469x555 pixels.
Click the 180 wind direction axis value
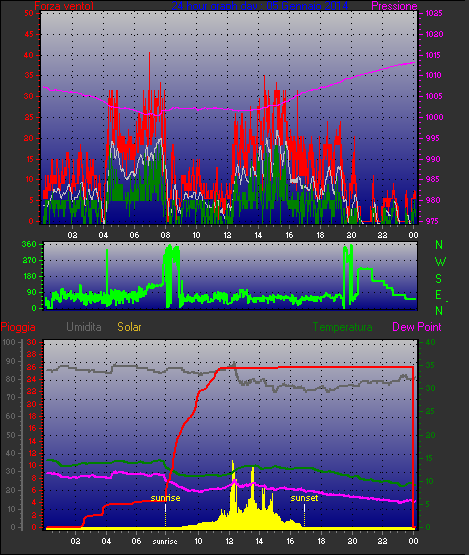30,276
